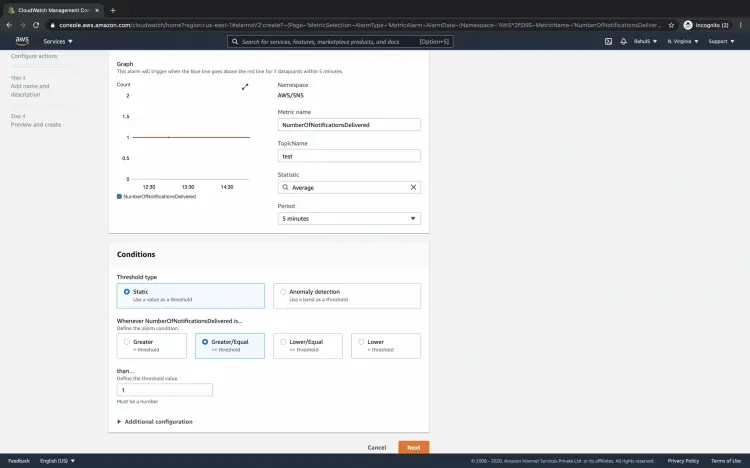Click the threshold value input field
This screenshot has height=468, width=750.
(x=165, y=390)
